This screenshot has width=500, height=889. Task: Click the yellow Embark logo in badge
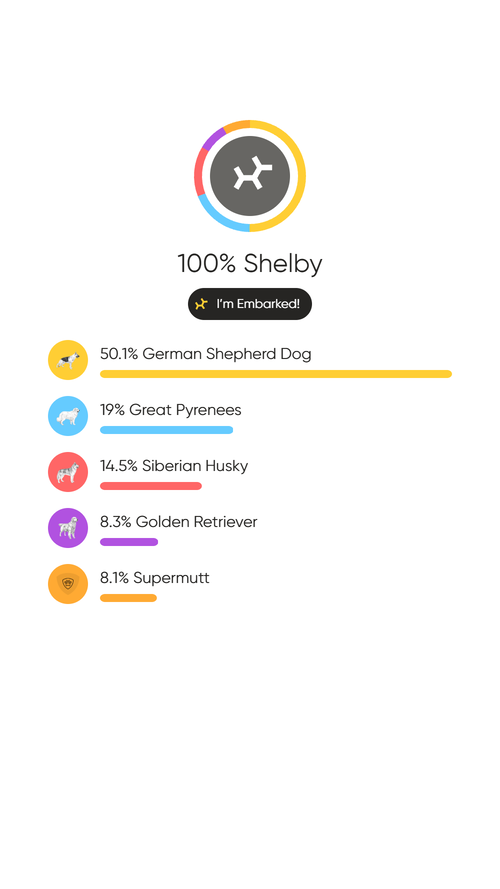pyautogui.click(x=201, y=304)
